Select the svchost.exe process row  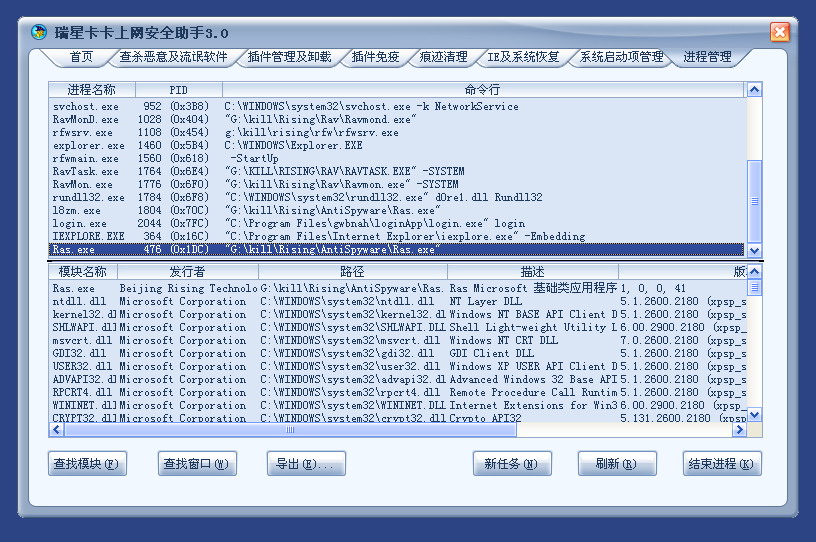click(x=397, y=106)
